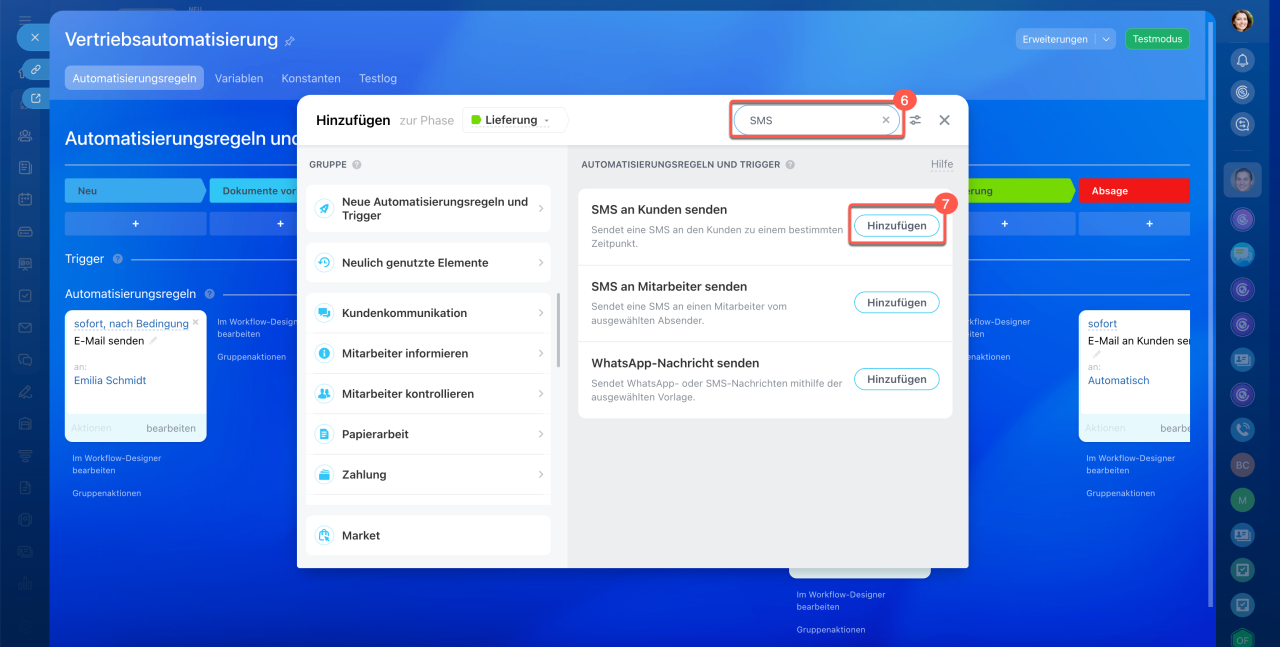Open the user profile avatar at top right

click(x=1242, y=20)
